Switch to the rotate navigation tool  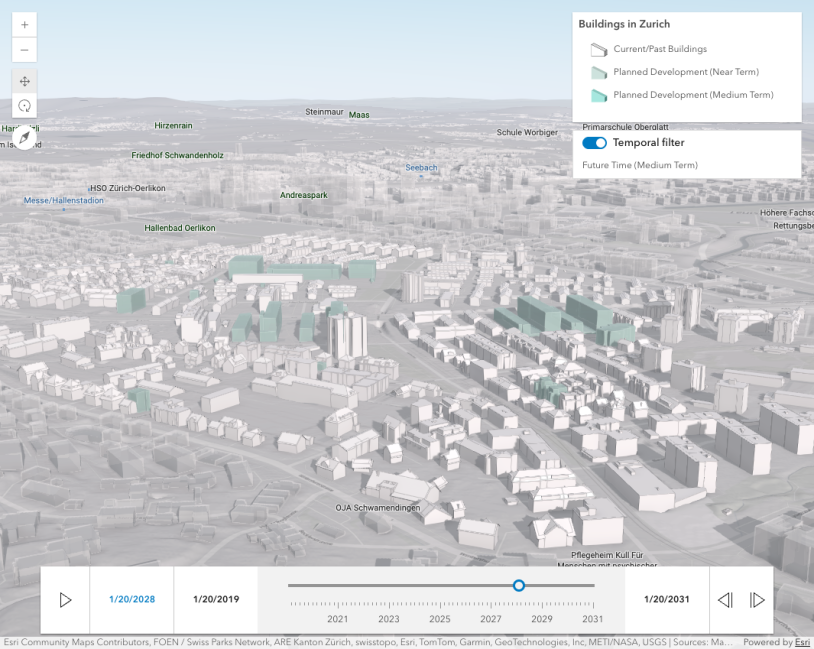click(x=24, y=106)
